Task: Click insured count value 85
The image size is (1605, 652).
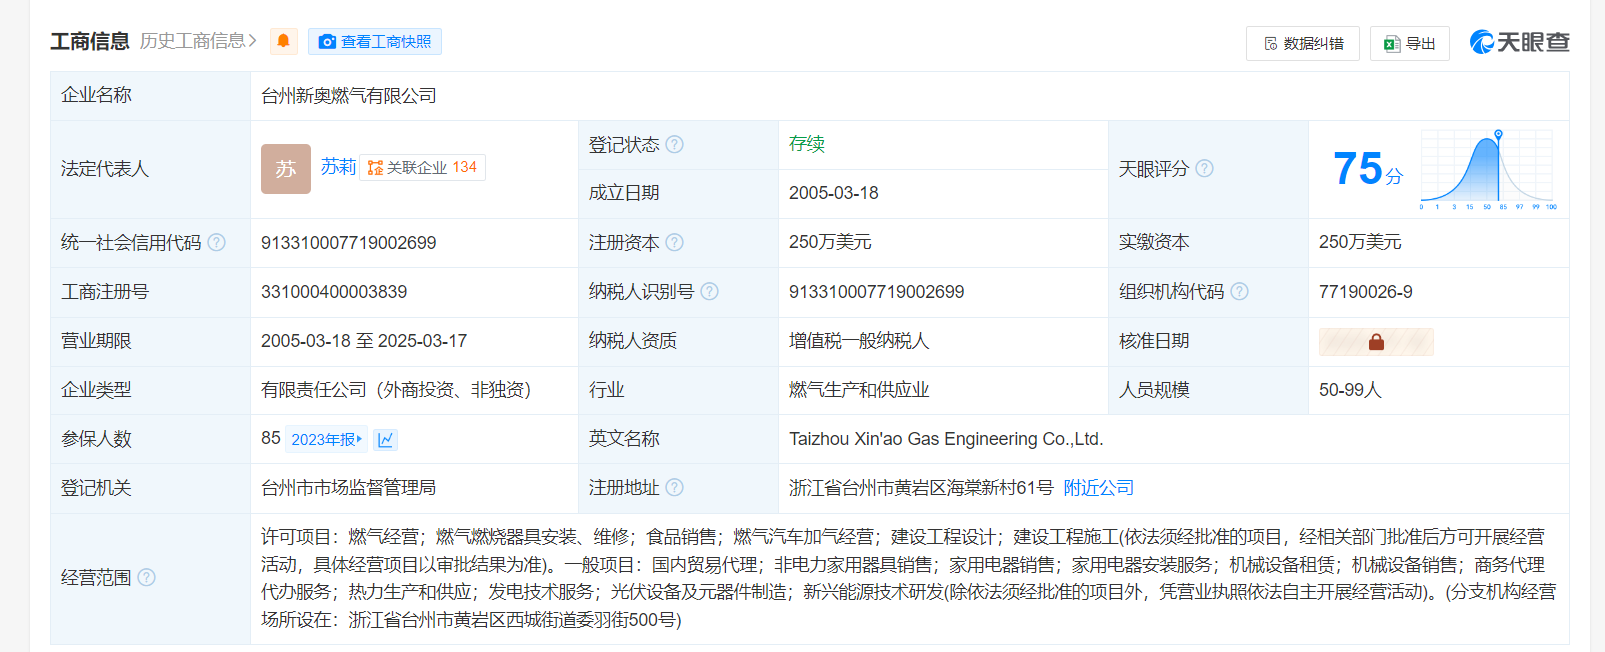Action: click(x=271, y=438)
